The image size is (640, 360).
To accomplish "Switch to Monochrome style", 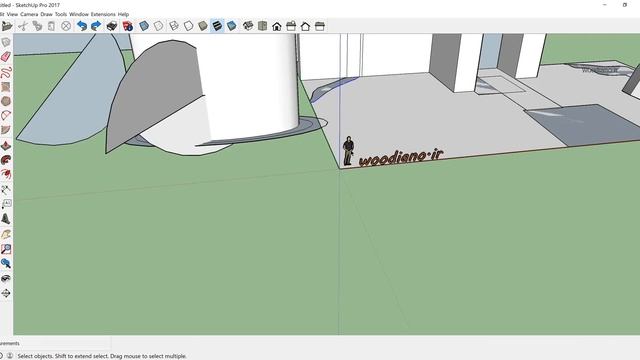I will coord(231,26).
